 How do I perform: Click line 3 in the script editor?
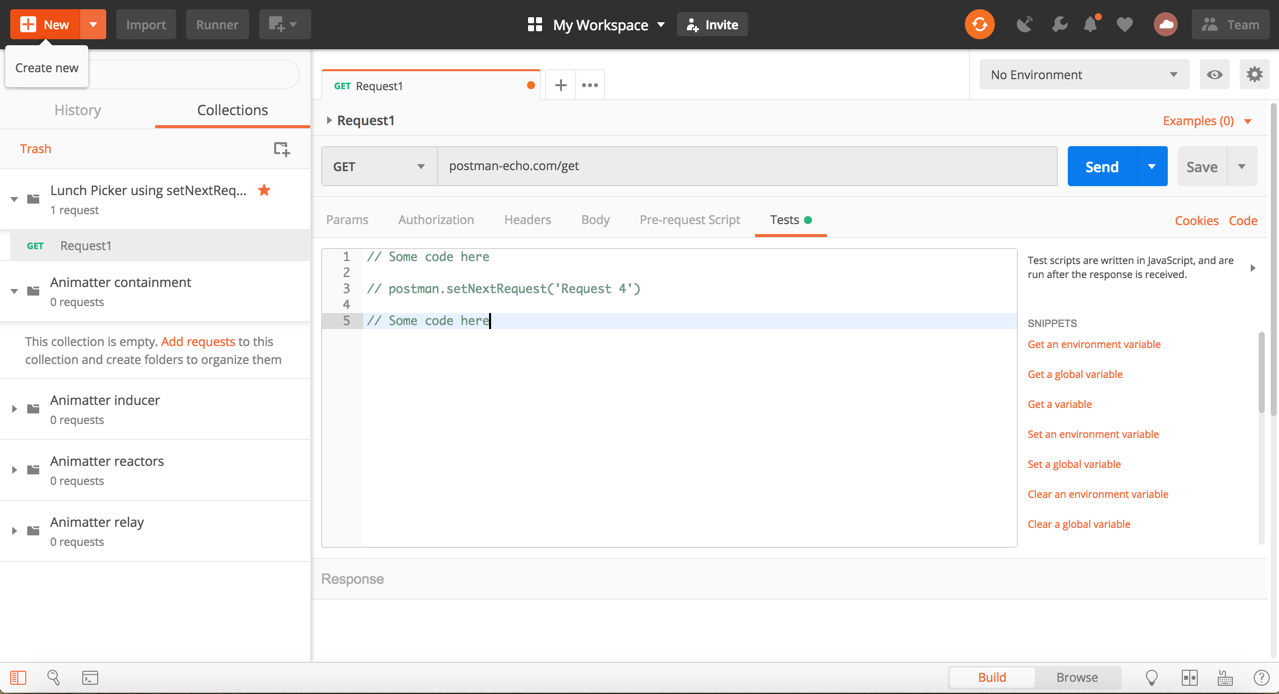coord(690,288)
